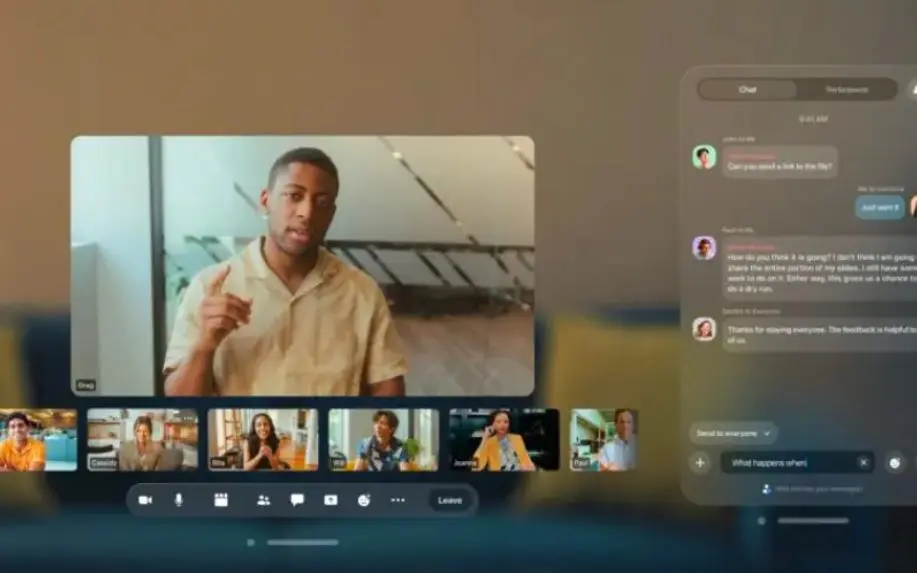This screenshot has width=917, height=573.
Task: Expand the Send to everyone dropdown
Action: click(x=733, y=433)
